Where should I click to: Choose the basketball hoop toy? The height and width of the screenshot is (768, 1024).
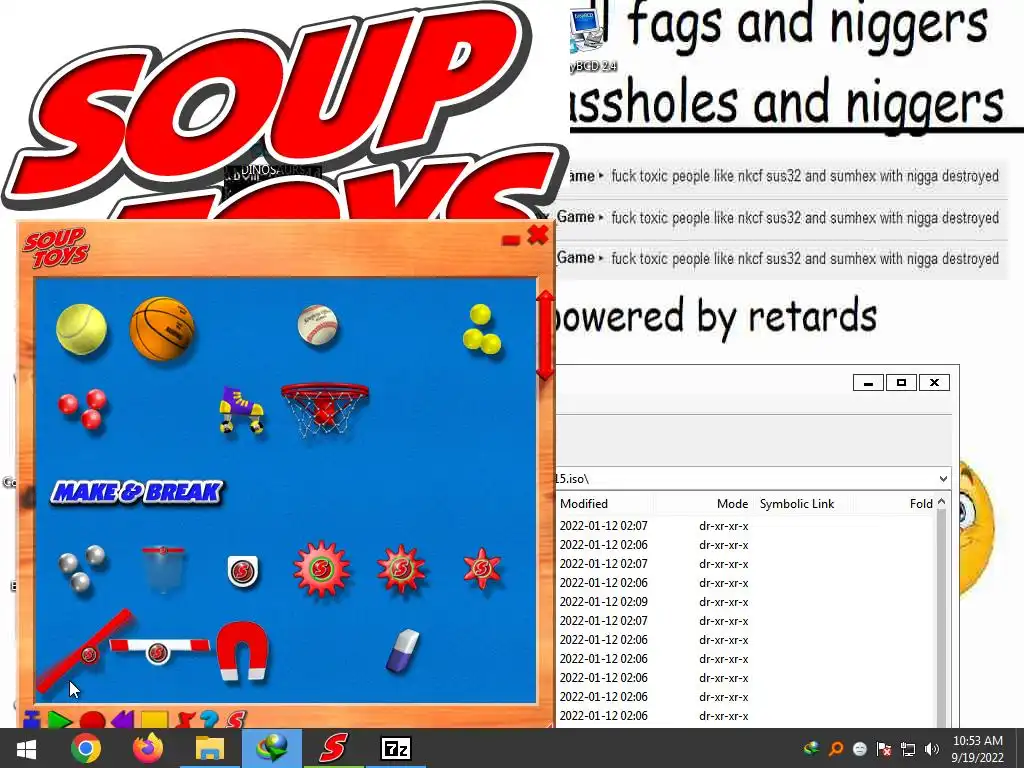tap(325, 409)
